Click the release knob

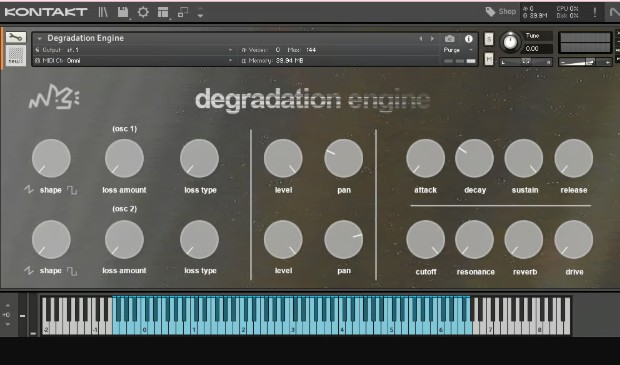click(x=574, y=158)
